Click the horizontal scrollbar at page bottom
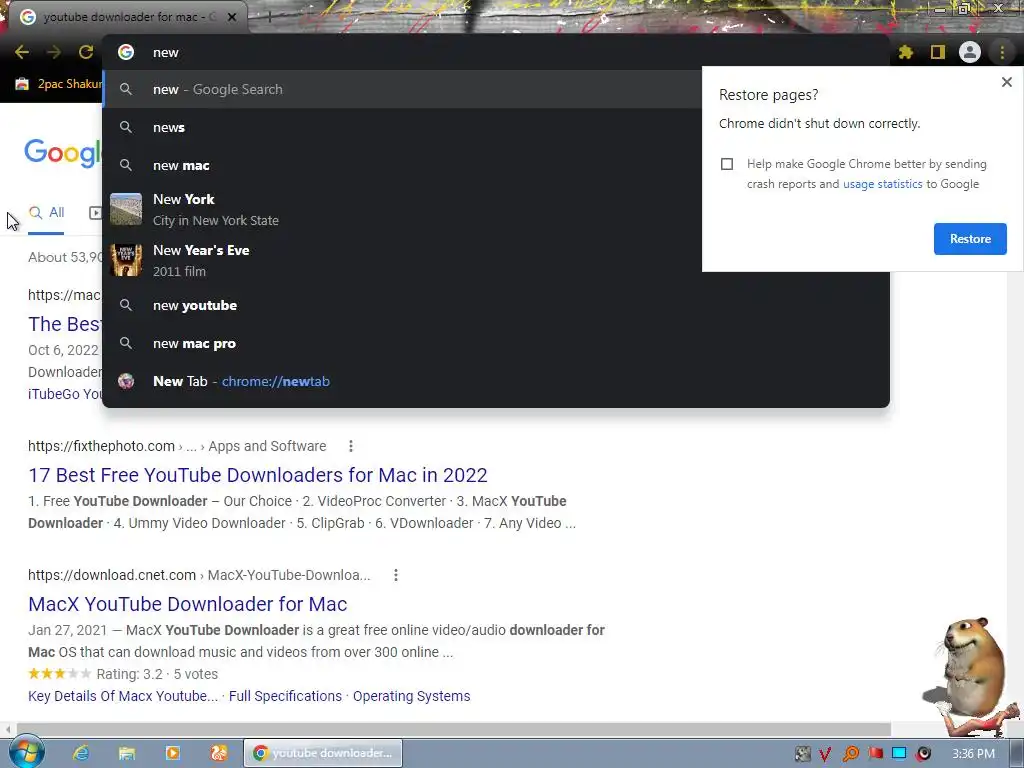This screenshot has height=768, width=1024. pos(453,729)
